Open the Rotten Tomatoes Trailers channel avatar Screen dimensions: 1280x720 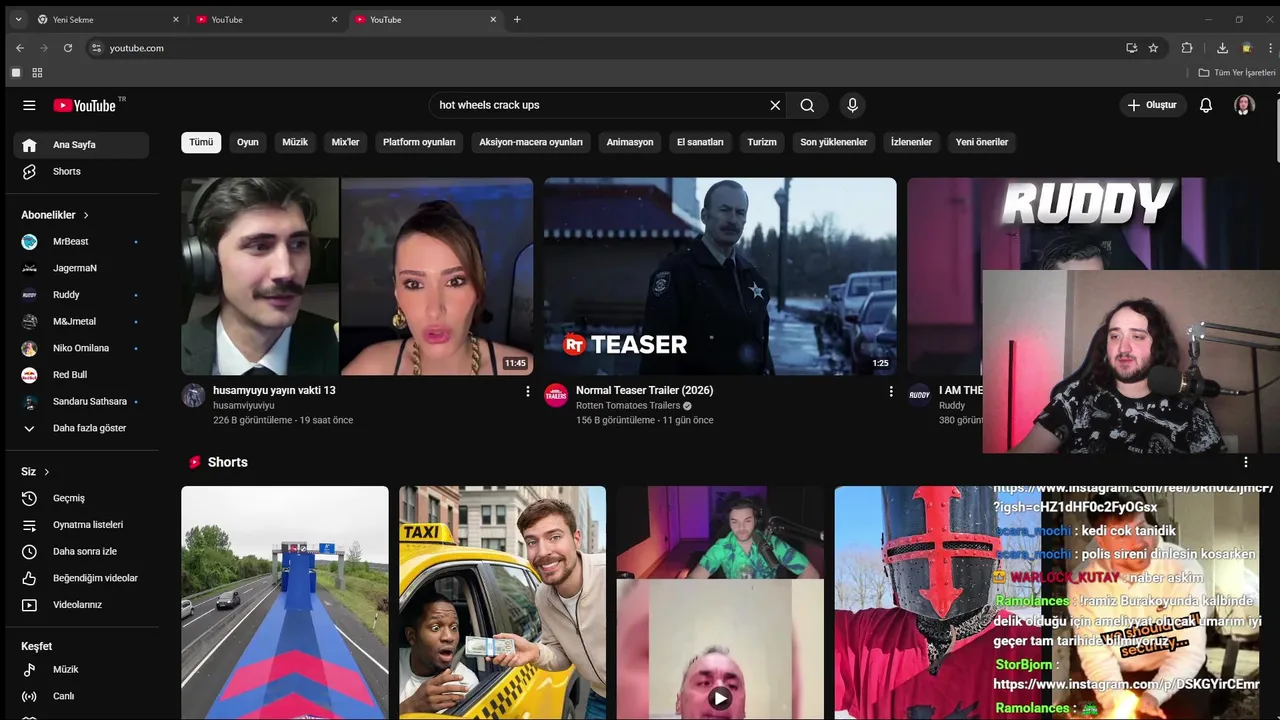556,395
